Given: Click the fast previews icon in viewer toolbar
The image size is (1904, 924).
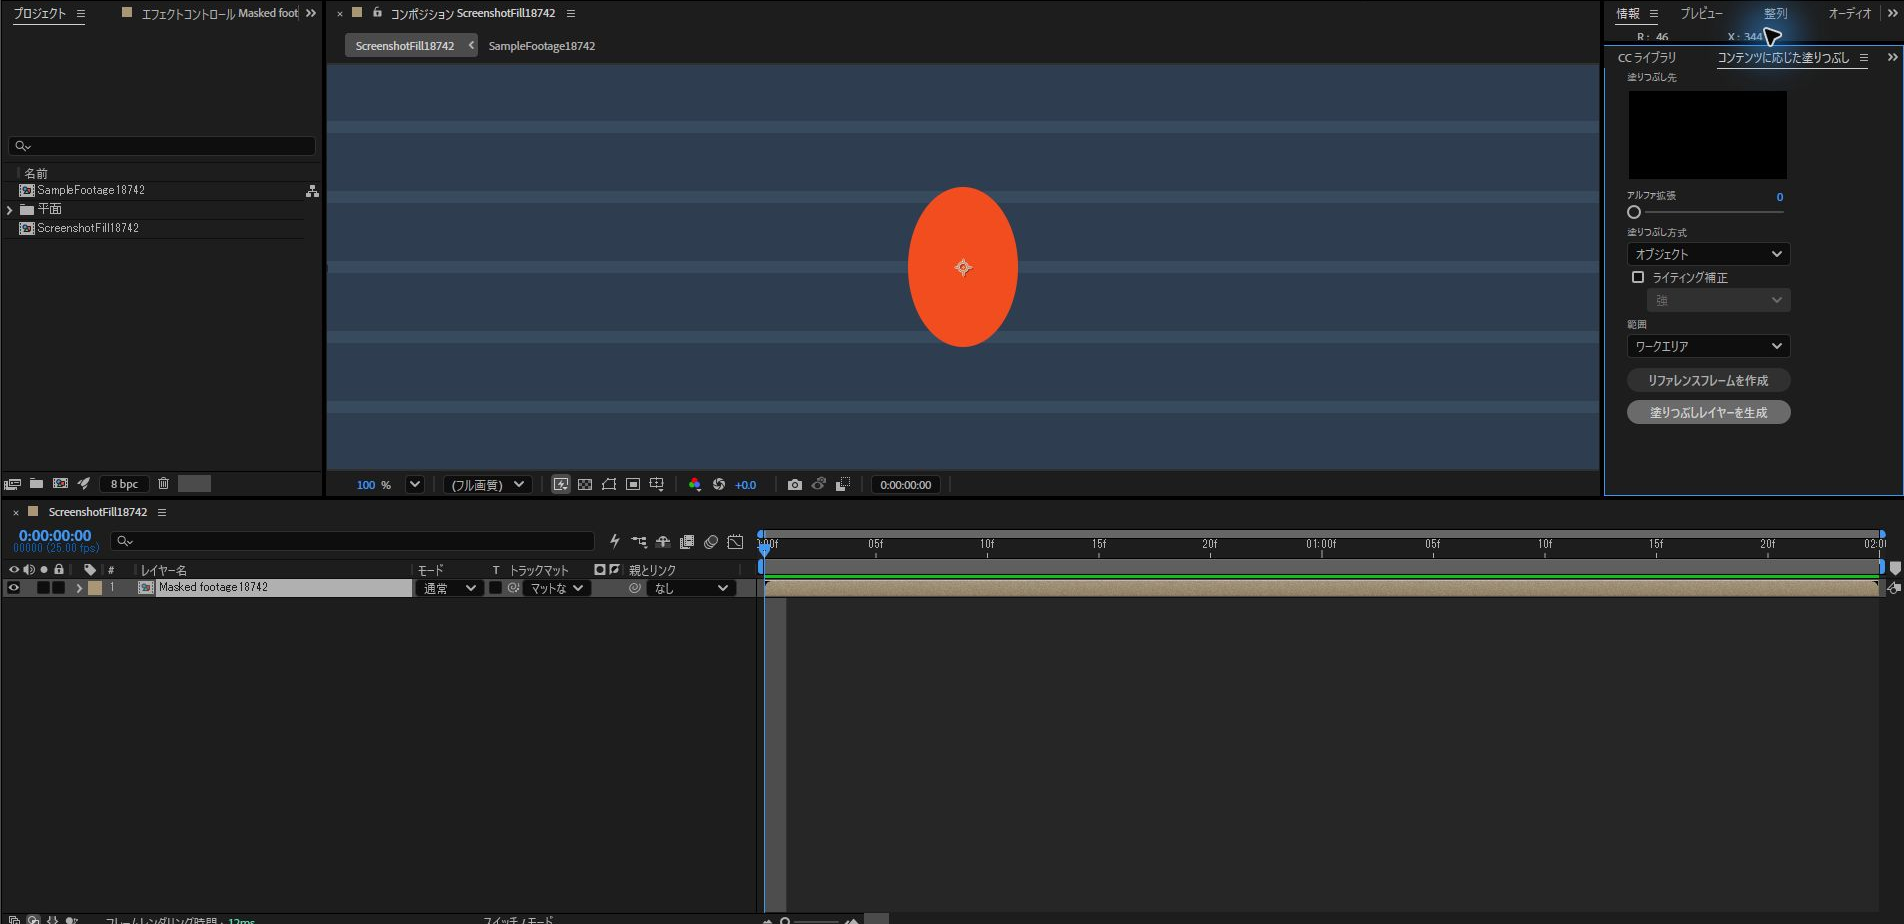Looking at the screenshot, I should point(561,484).
